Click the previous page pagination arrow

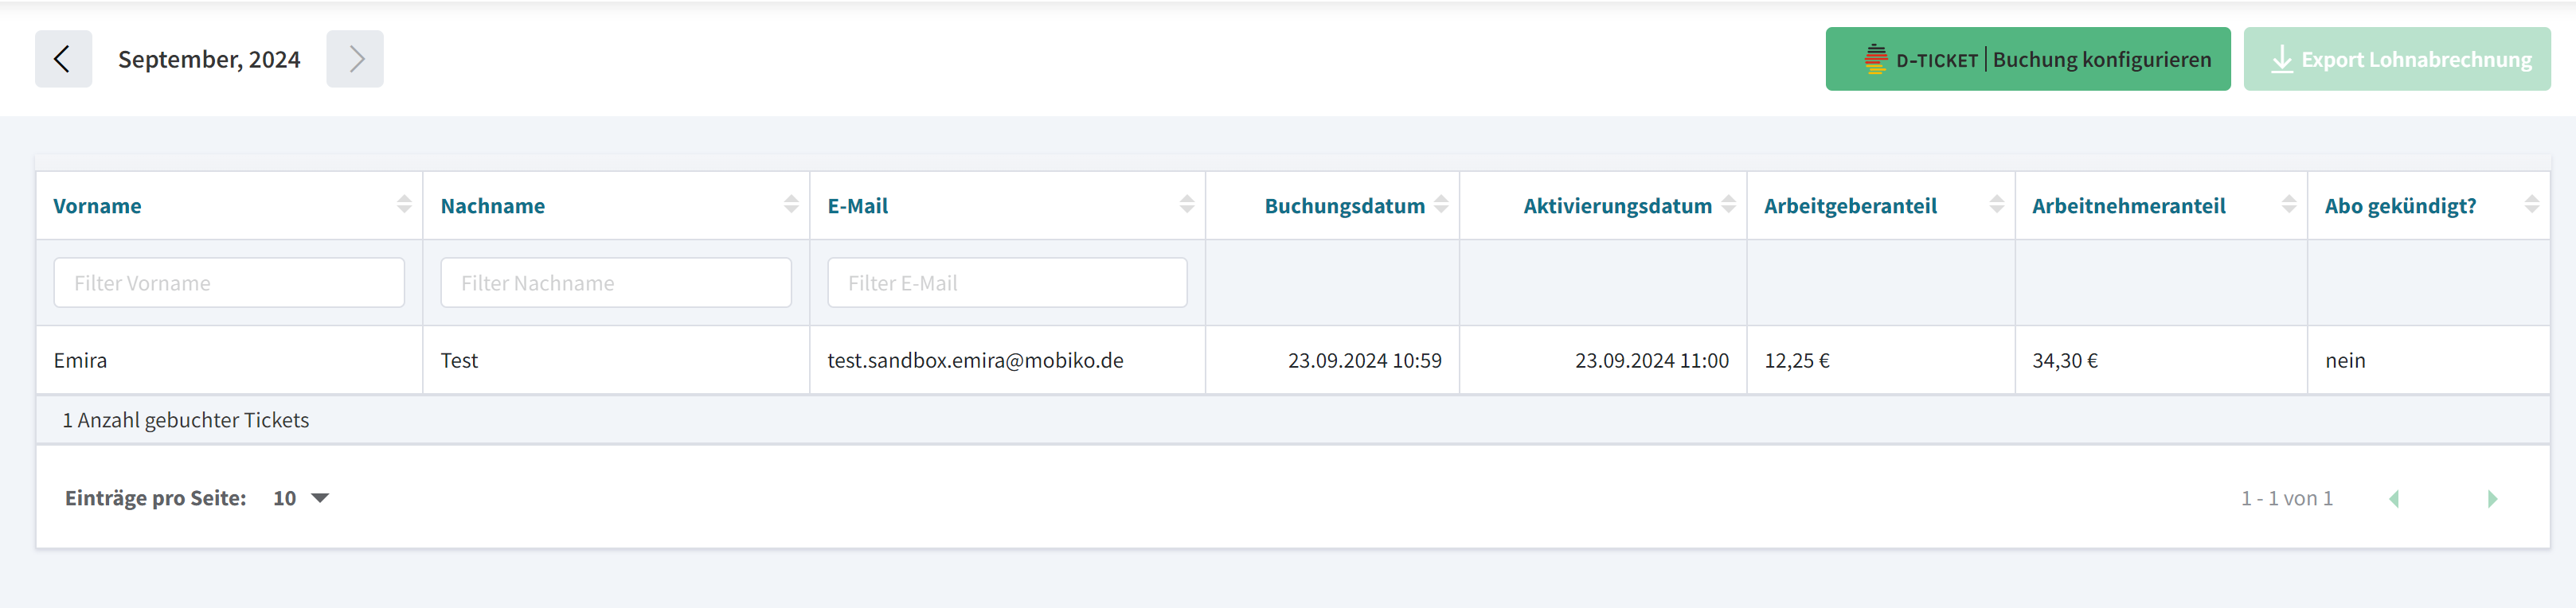[2394, 498]
